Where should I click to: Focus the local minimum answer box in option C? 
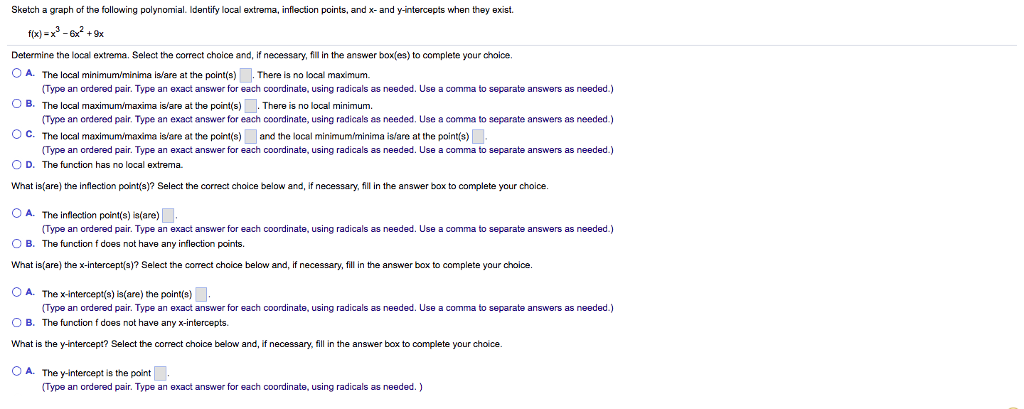click(478, 136)
